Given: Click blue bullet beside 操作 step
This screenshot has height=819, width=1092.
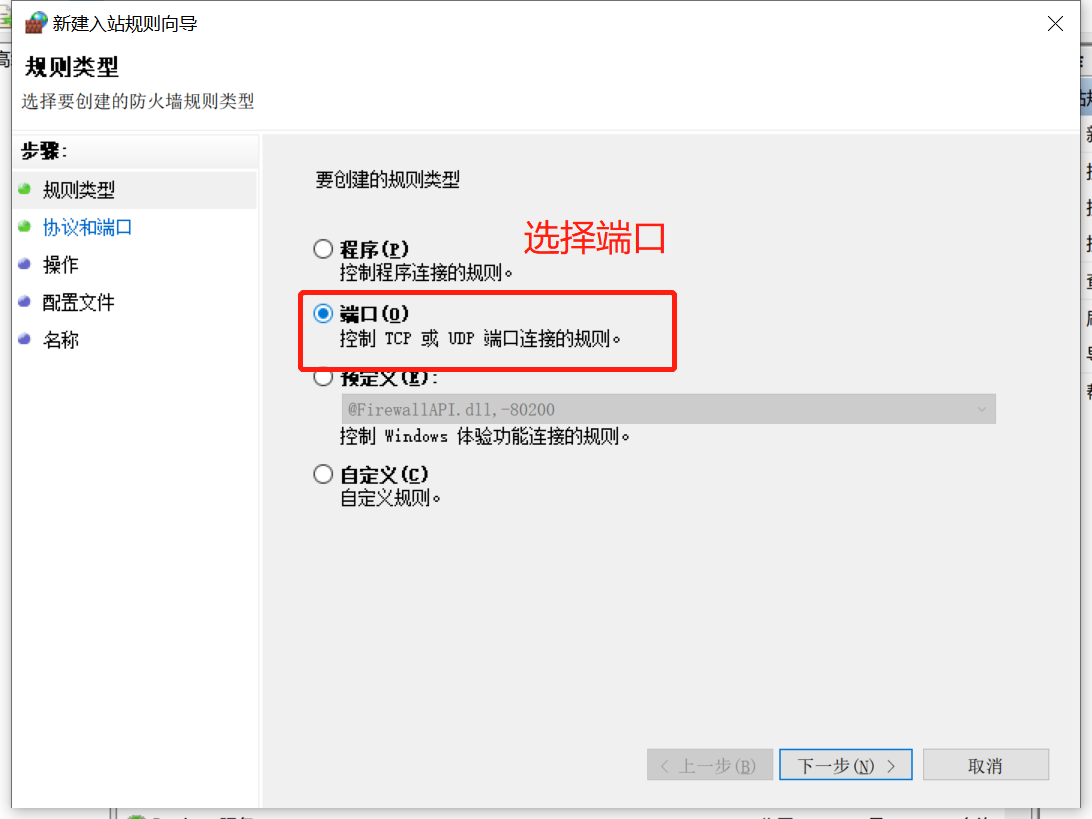Looking at the screenshot, I should (x=24, y=264).
